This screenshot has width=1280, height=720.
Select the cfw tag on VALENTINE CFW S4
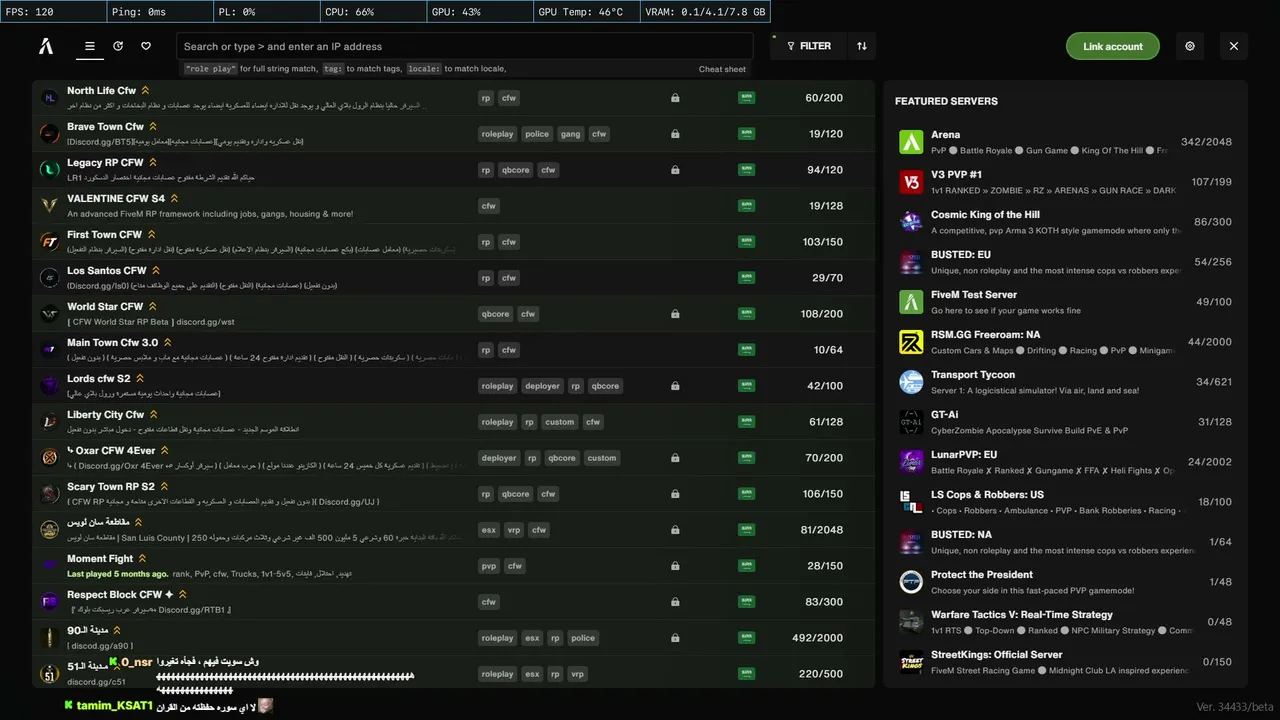coord(489,206)
